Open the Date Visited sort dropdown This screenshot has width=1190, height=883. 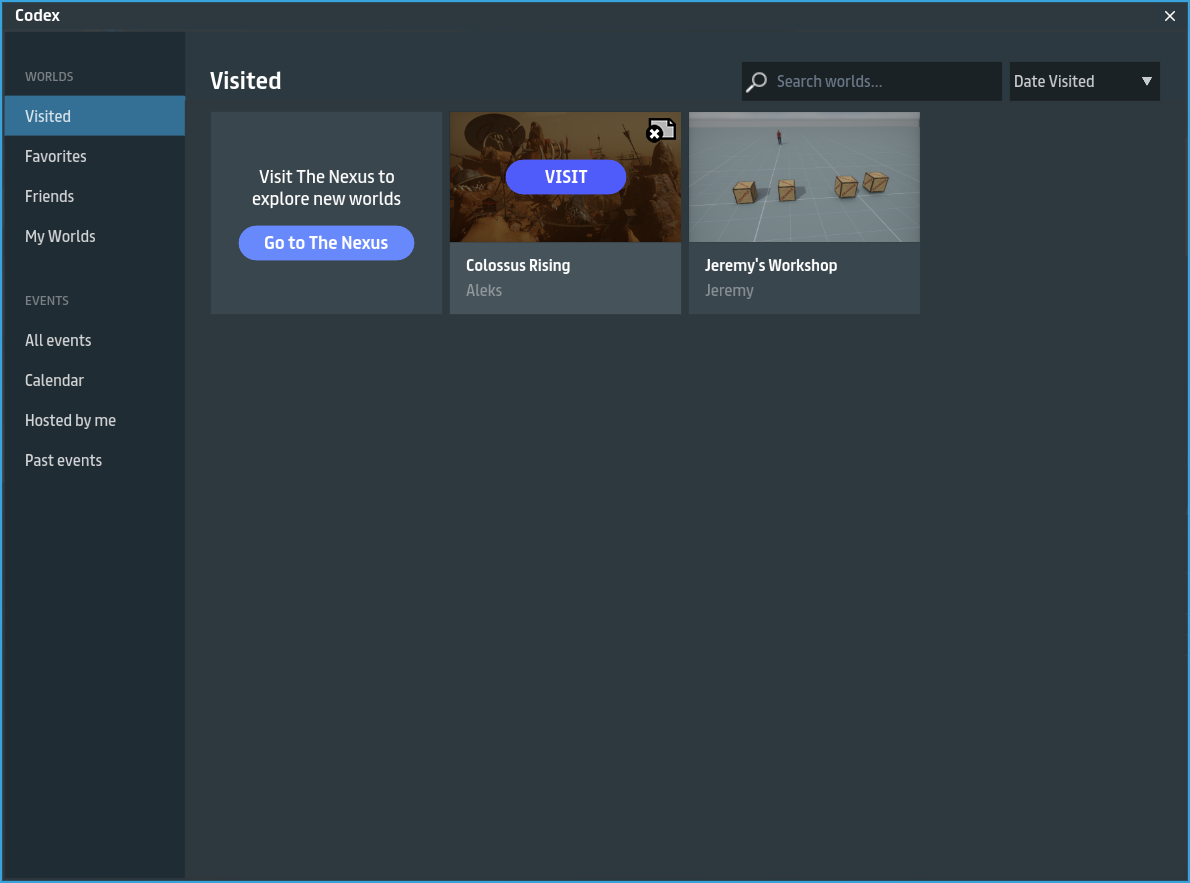(x=1084, y=82)
